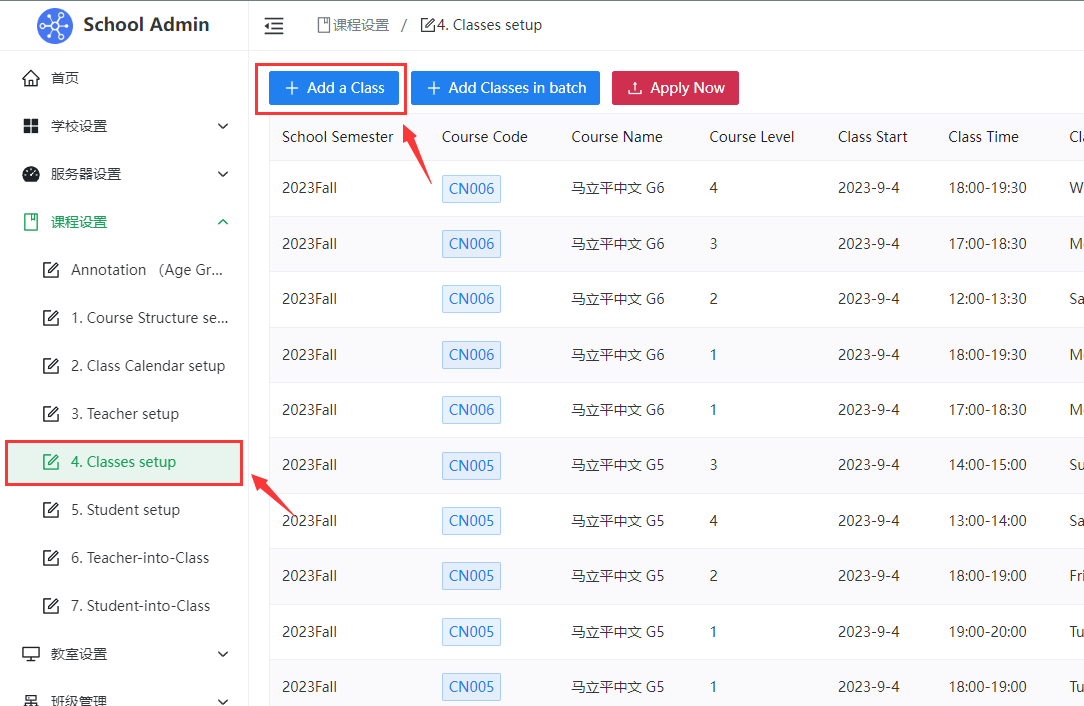Expand the 学校设置 menu chevron
Screen dimensions: 1084x706
[223, 126]
